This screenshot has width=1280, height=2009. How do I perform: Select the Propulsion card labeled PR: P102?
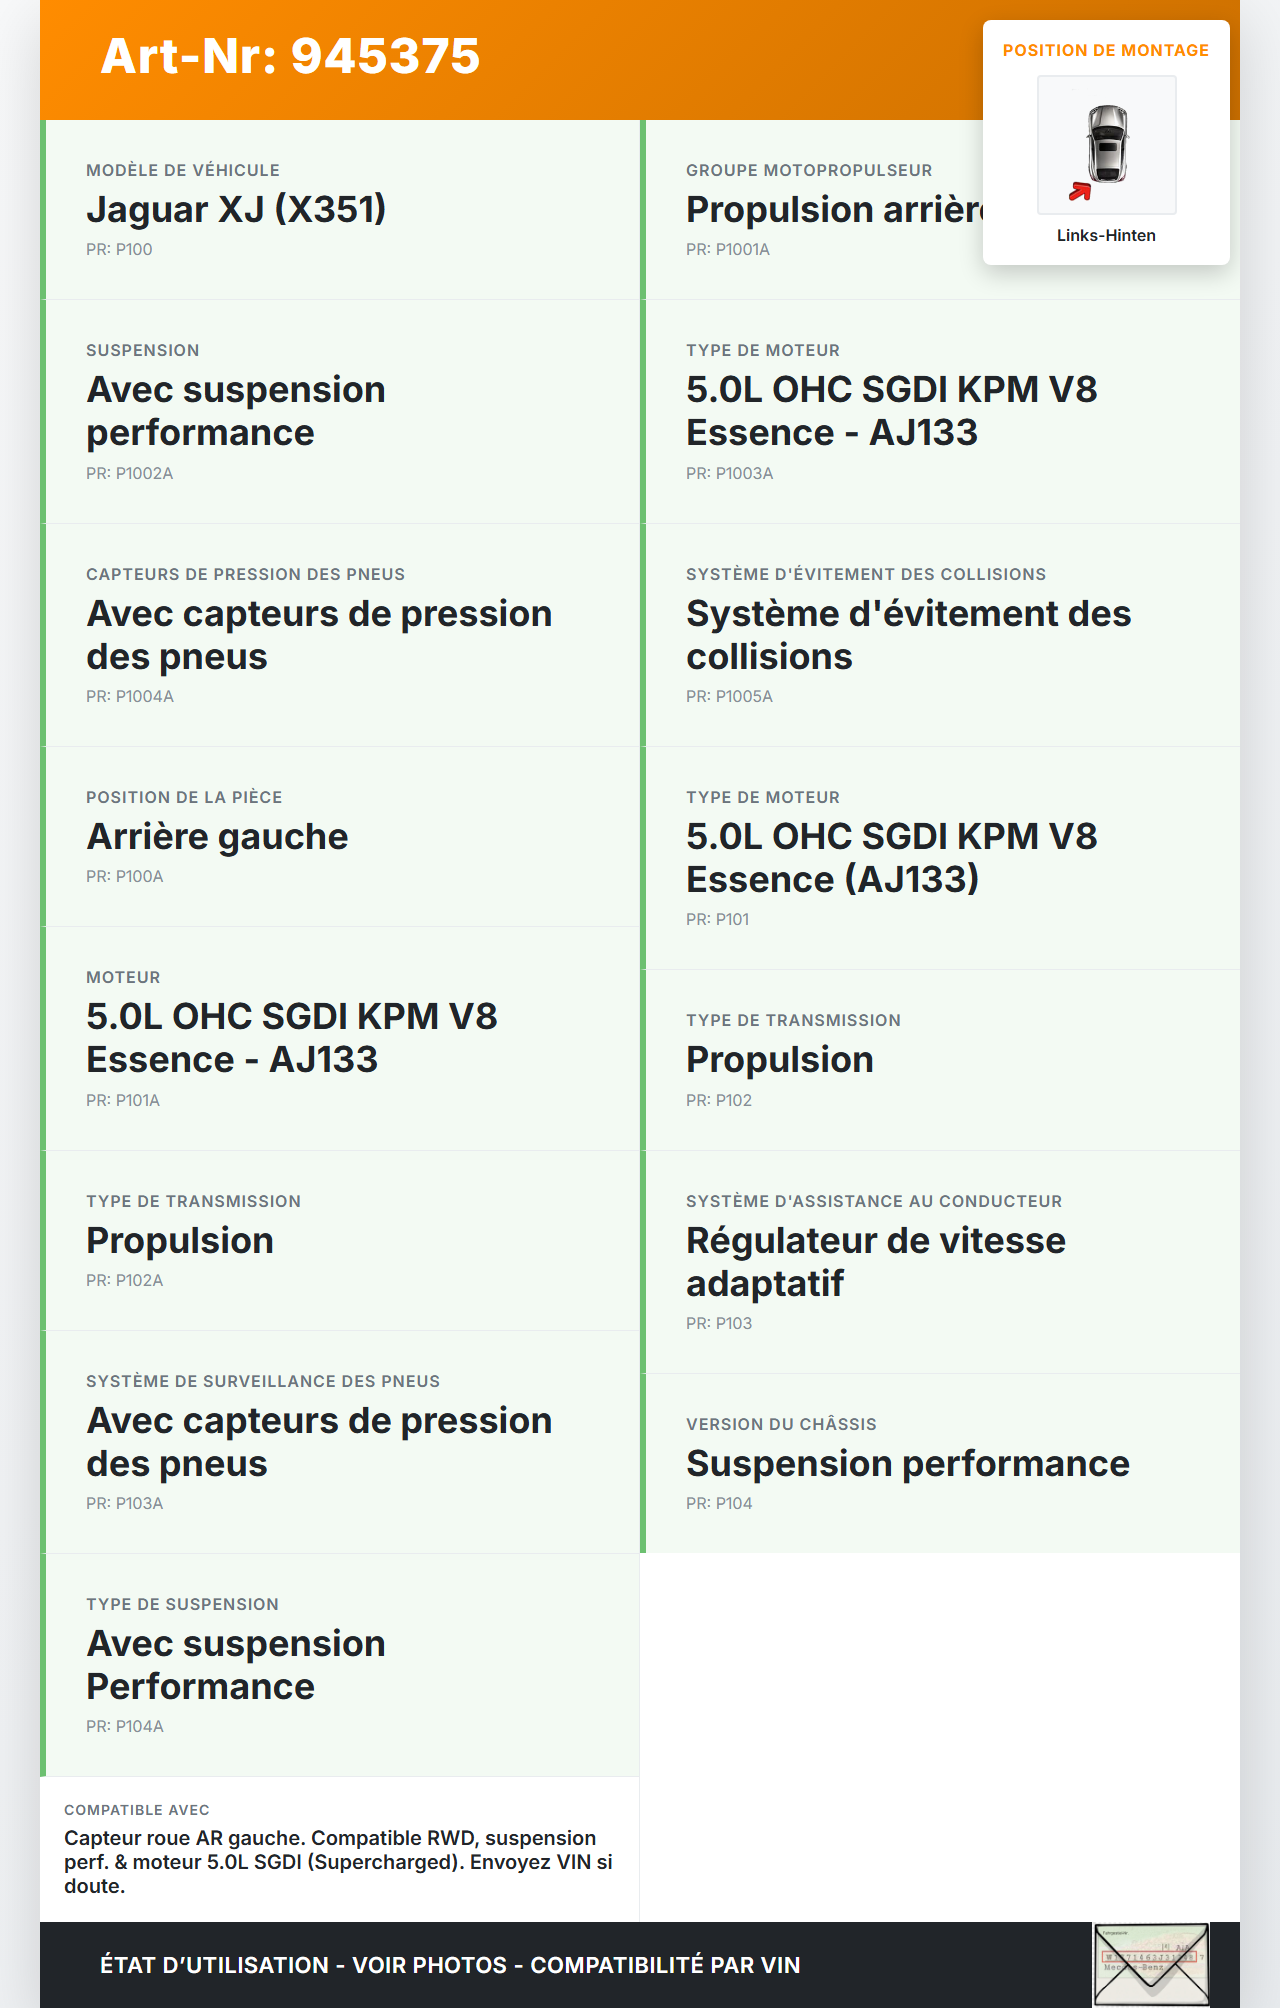click(x=940, y=1060)
